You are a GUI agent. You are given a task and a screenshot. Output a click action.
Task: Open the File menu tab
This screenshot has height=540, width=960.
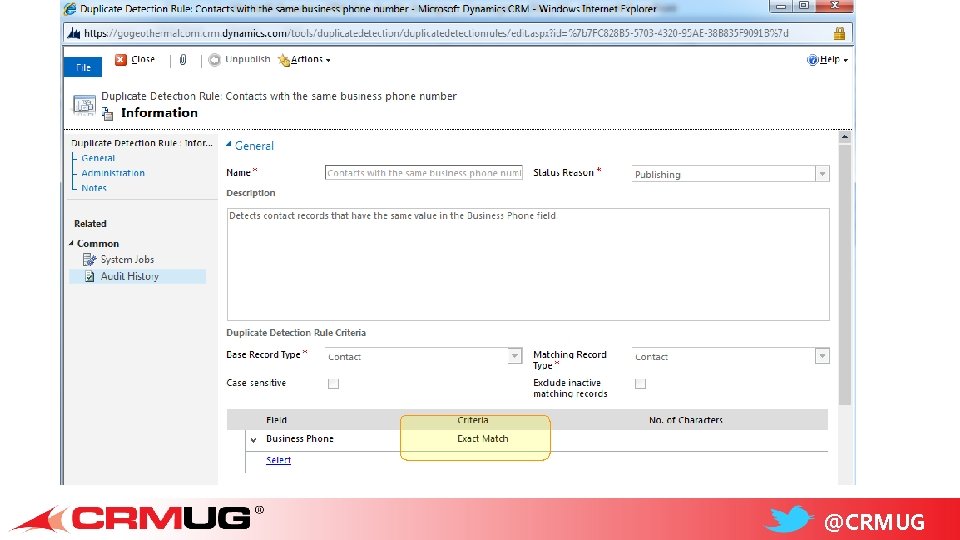click(83, 67)
